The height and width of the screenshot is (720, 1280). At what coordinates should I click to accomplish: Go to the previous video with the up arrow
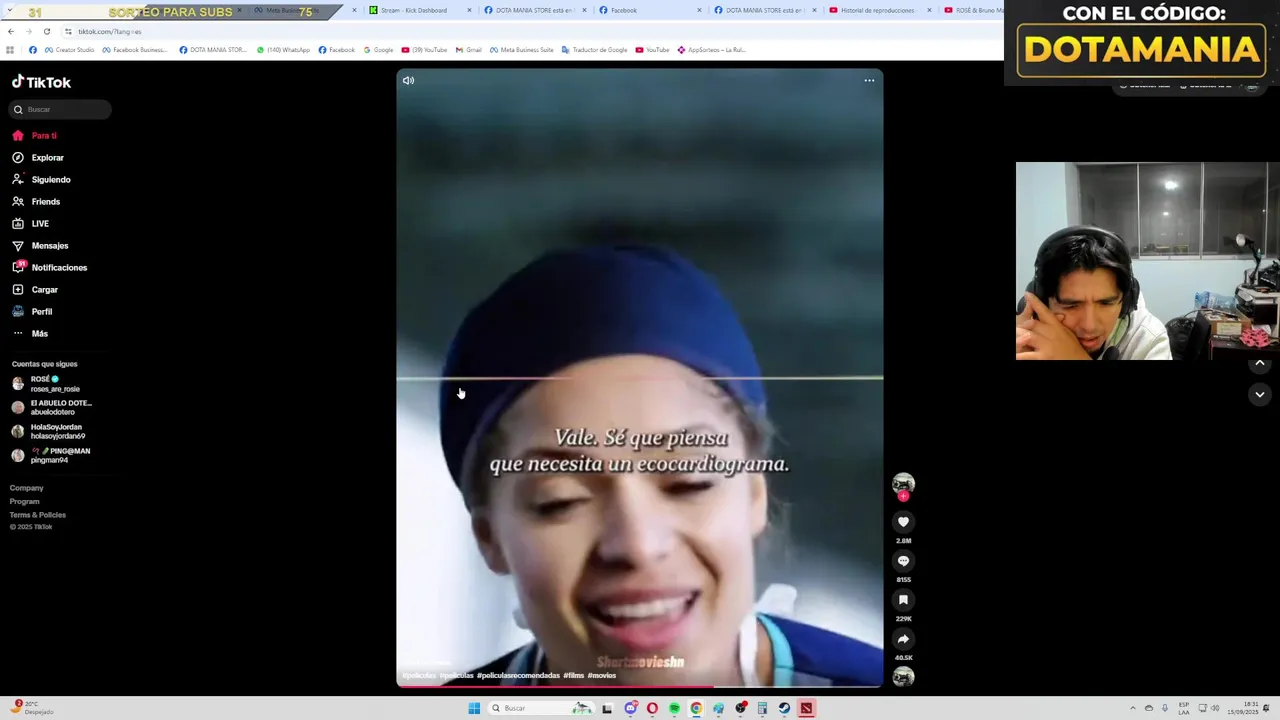(1260, 362)
